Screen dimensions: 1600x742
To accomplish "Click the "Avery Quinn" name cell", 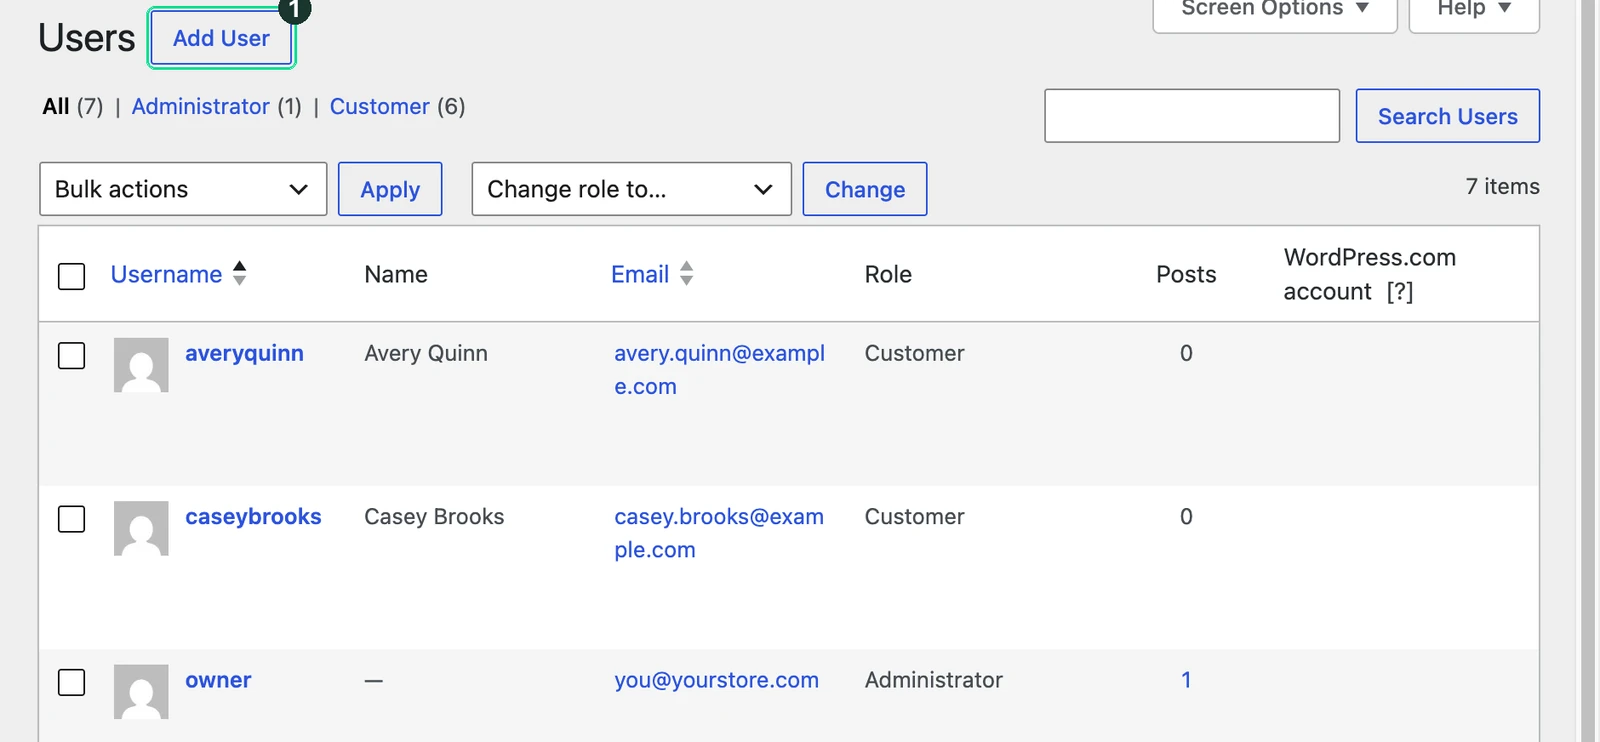I will pyautogui.click(x=426, y=353).
